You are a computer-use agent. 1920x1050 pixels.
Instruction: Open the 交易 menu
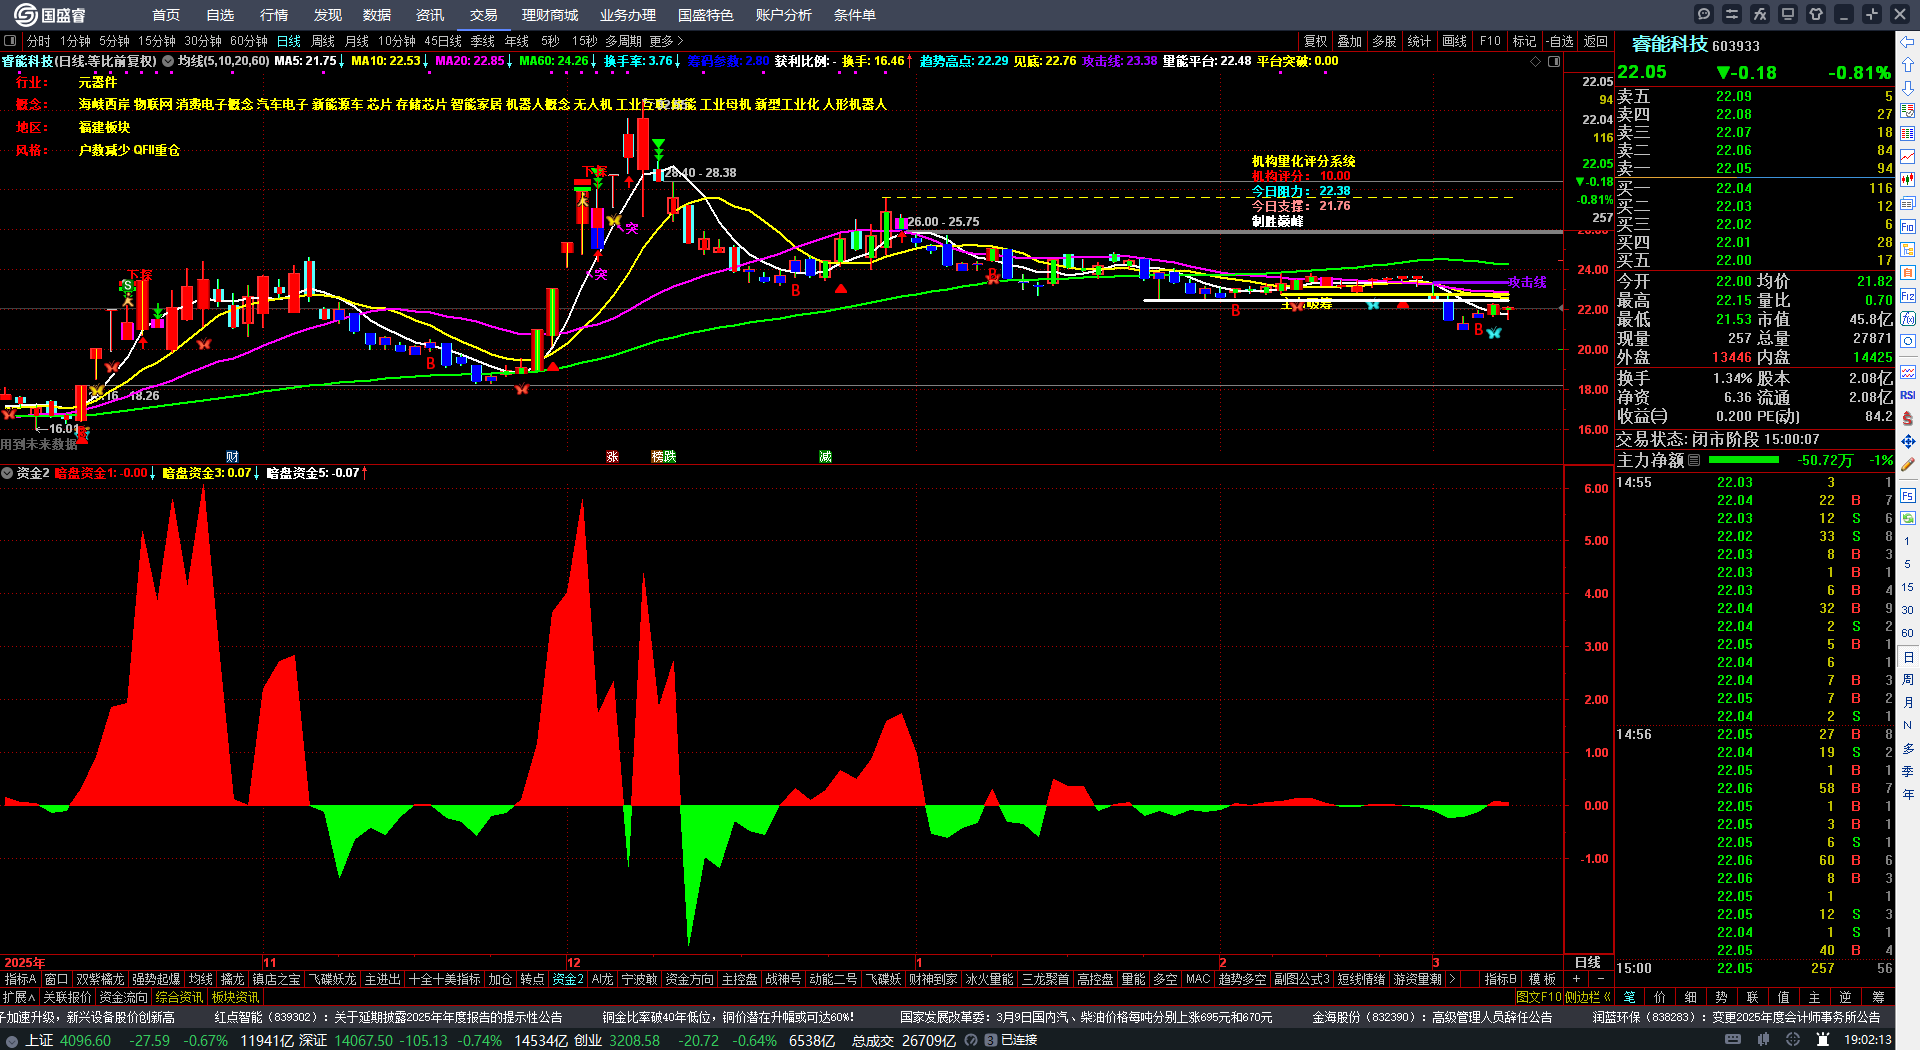pyautogui.click(x=484, y=15)
